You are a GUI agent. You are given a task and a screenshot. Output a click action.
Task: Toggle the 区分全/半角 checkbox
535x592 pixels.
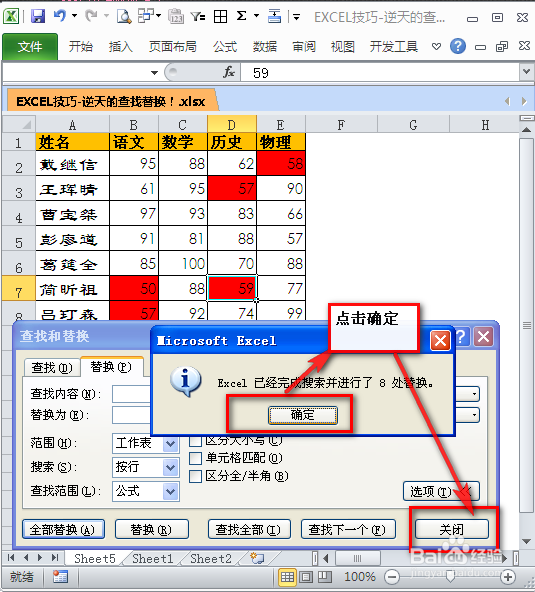[195, 476]
